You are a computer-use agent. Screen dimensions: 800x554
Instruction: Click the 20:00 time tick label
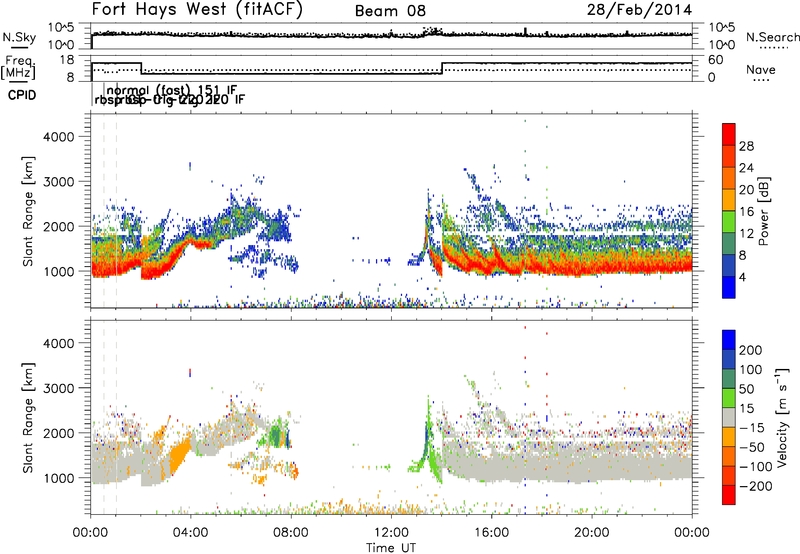tap(592, 533)
